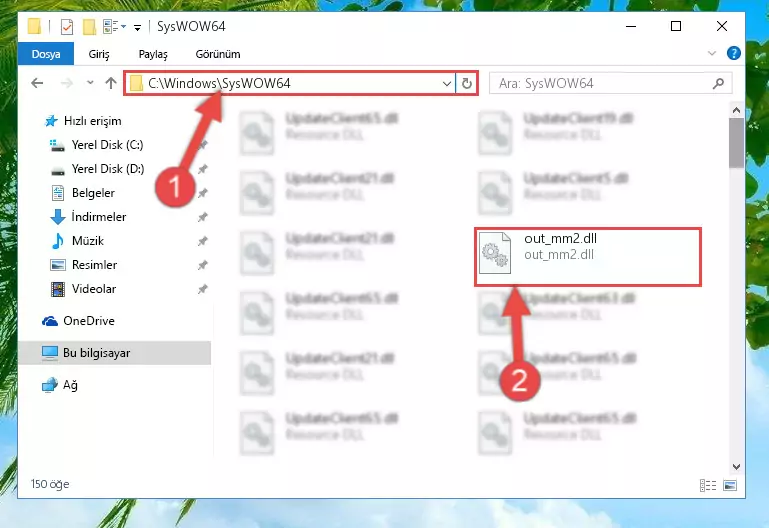Click the Properties quick access icon
Screen dimensions: 769x528
click(x=67, y=26)
